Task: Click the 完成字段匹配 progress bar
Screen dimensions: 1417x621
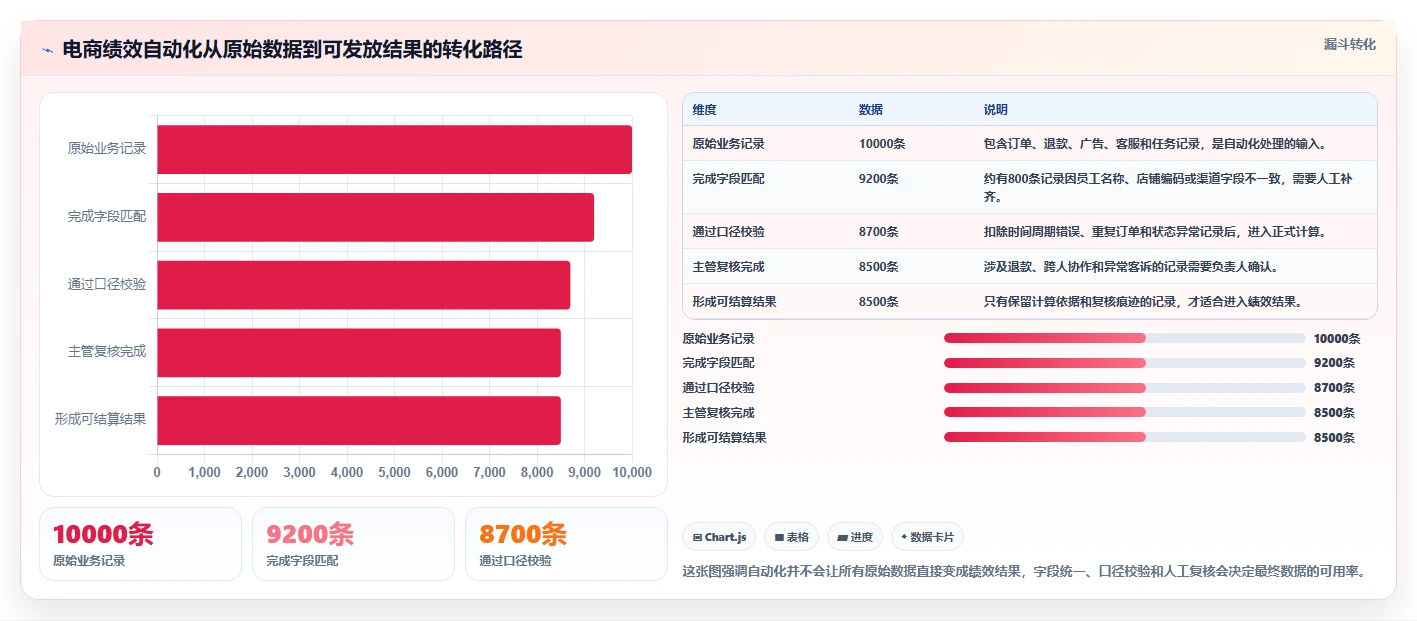Action: click(x=1125, y=363)
